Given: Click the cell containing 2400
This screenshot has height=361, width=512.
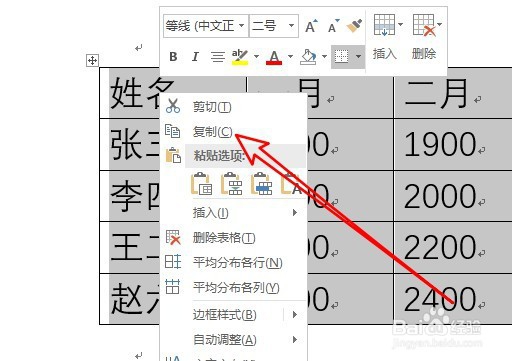Looking at the screenshot, I should [453, 299].
